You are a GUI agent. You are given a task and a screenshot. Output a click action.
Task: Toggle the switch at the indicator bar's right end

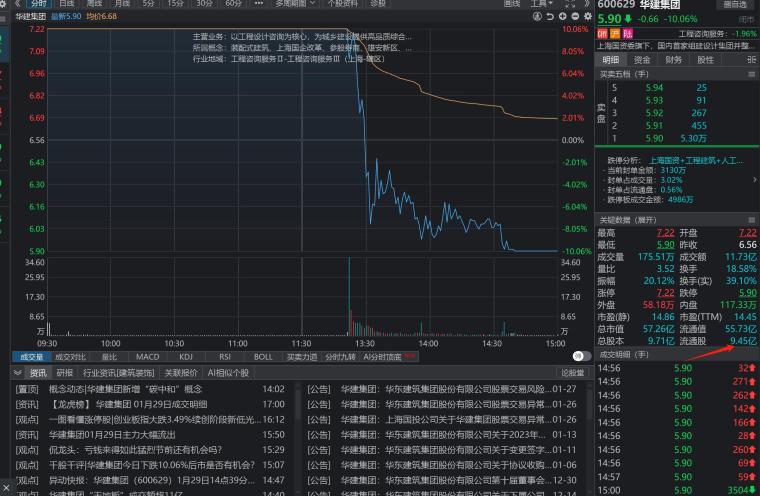(580, 356)
